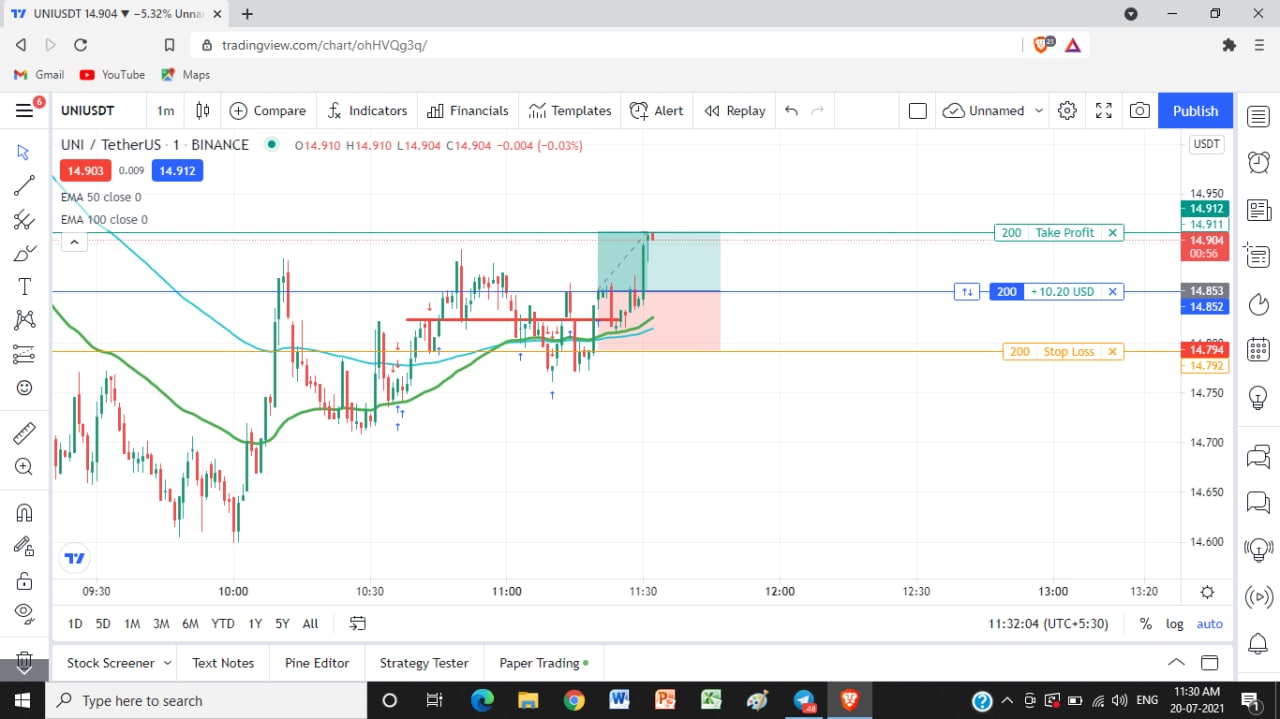Viewport: 1280px width, 719px height.
Task: Open the Indicators dialog
Action: [x=367, y=111]
